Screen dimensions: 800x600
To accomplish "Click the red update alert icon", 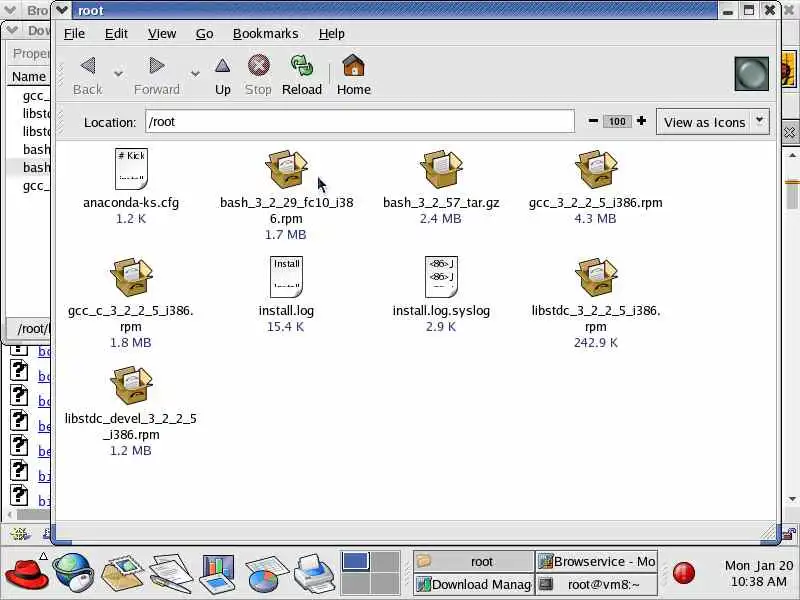I will point(684,573).
